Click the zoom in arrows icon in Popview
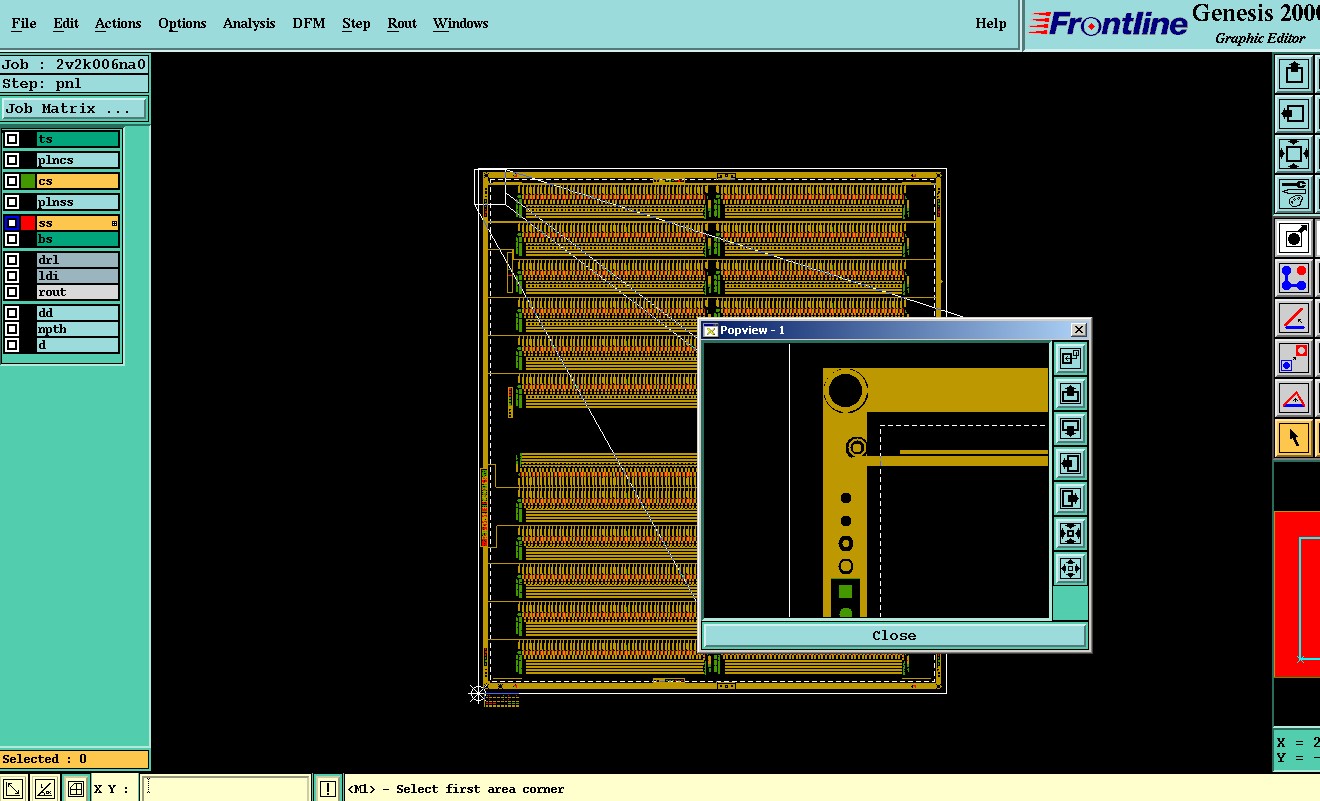This screenshot has width=1320, height=801. click(1070, 533)
